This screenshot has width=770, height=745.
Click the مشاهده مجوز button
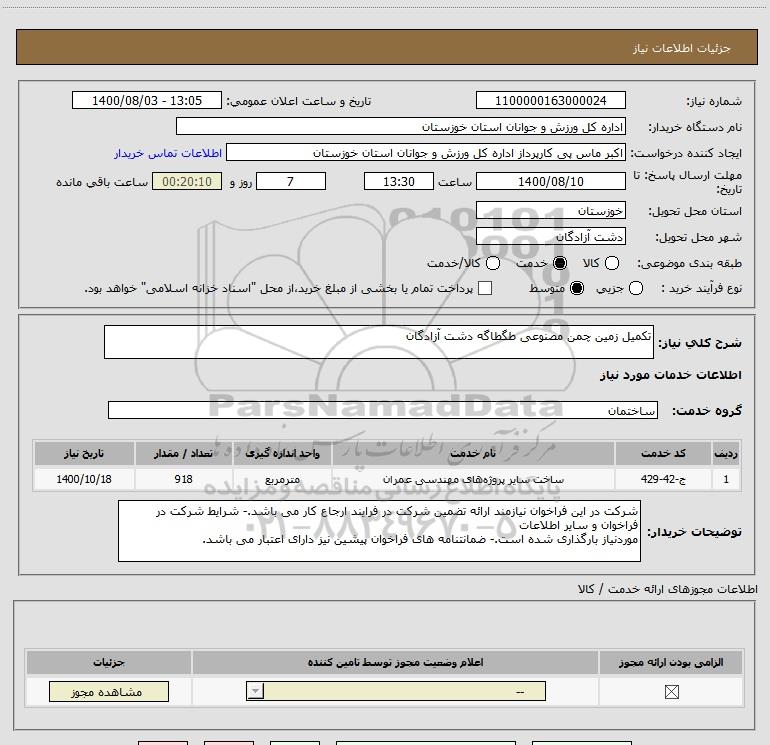point(109,691)
